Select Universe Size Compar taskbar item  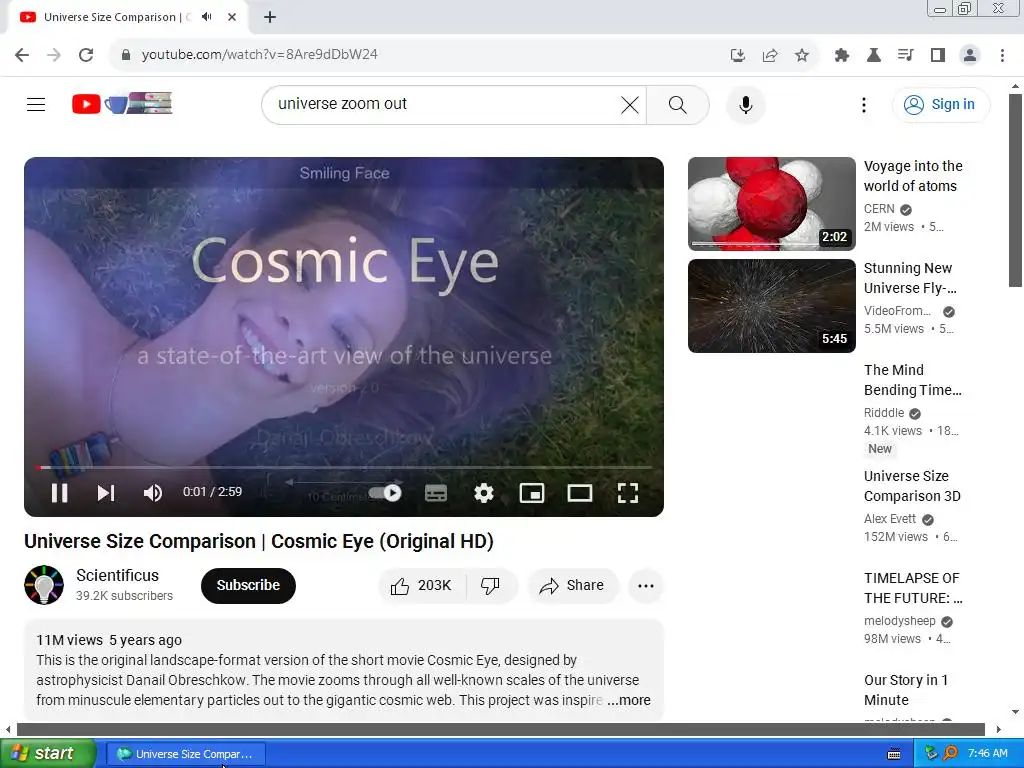click(186, 754)
